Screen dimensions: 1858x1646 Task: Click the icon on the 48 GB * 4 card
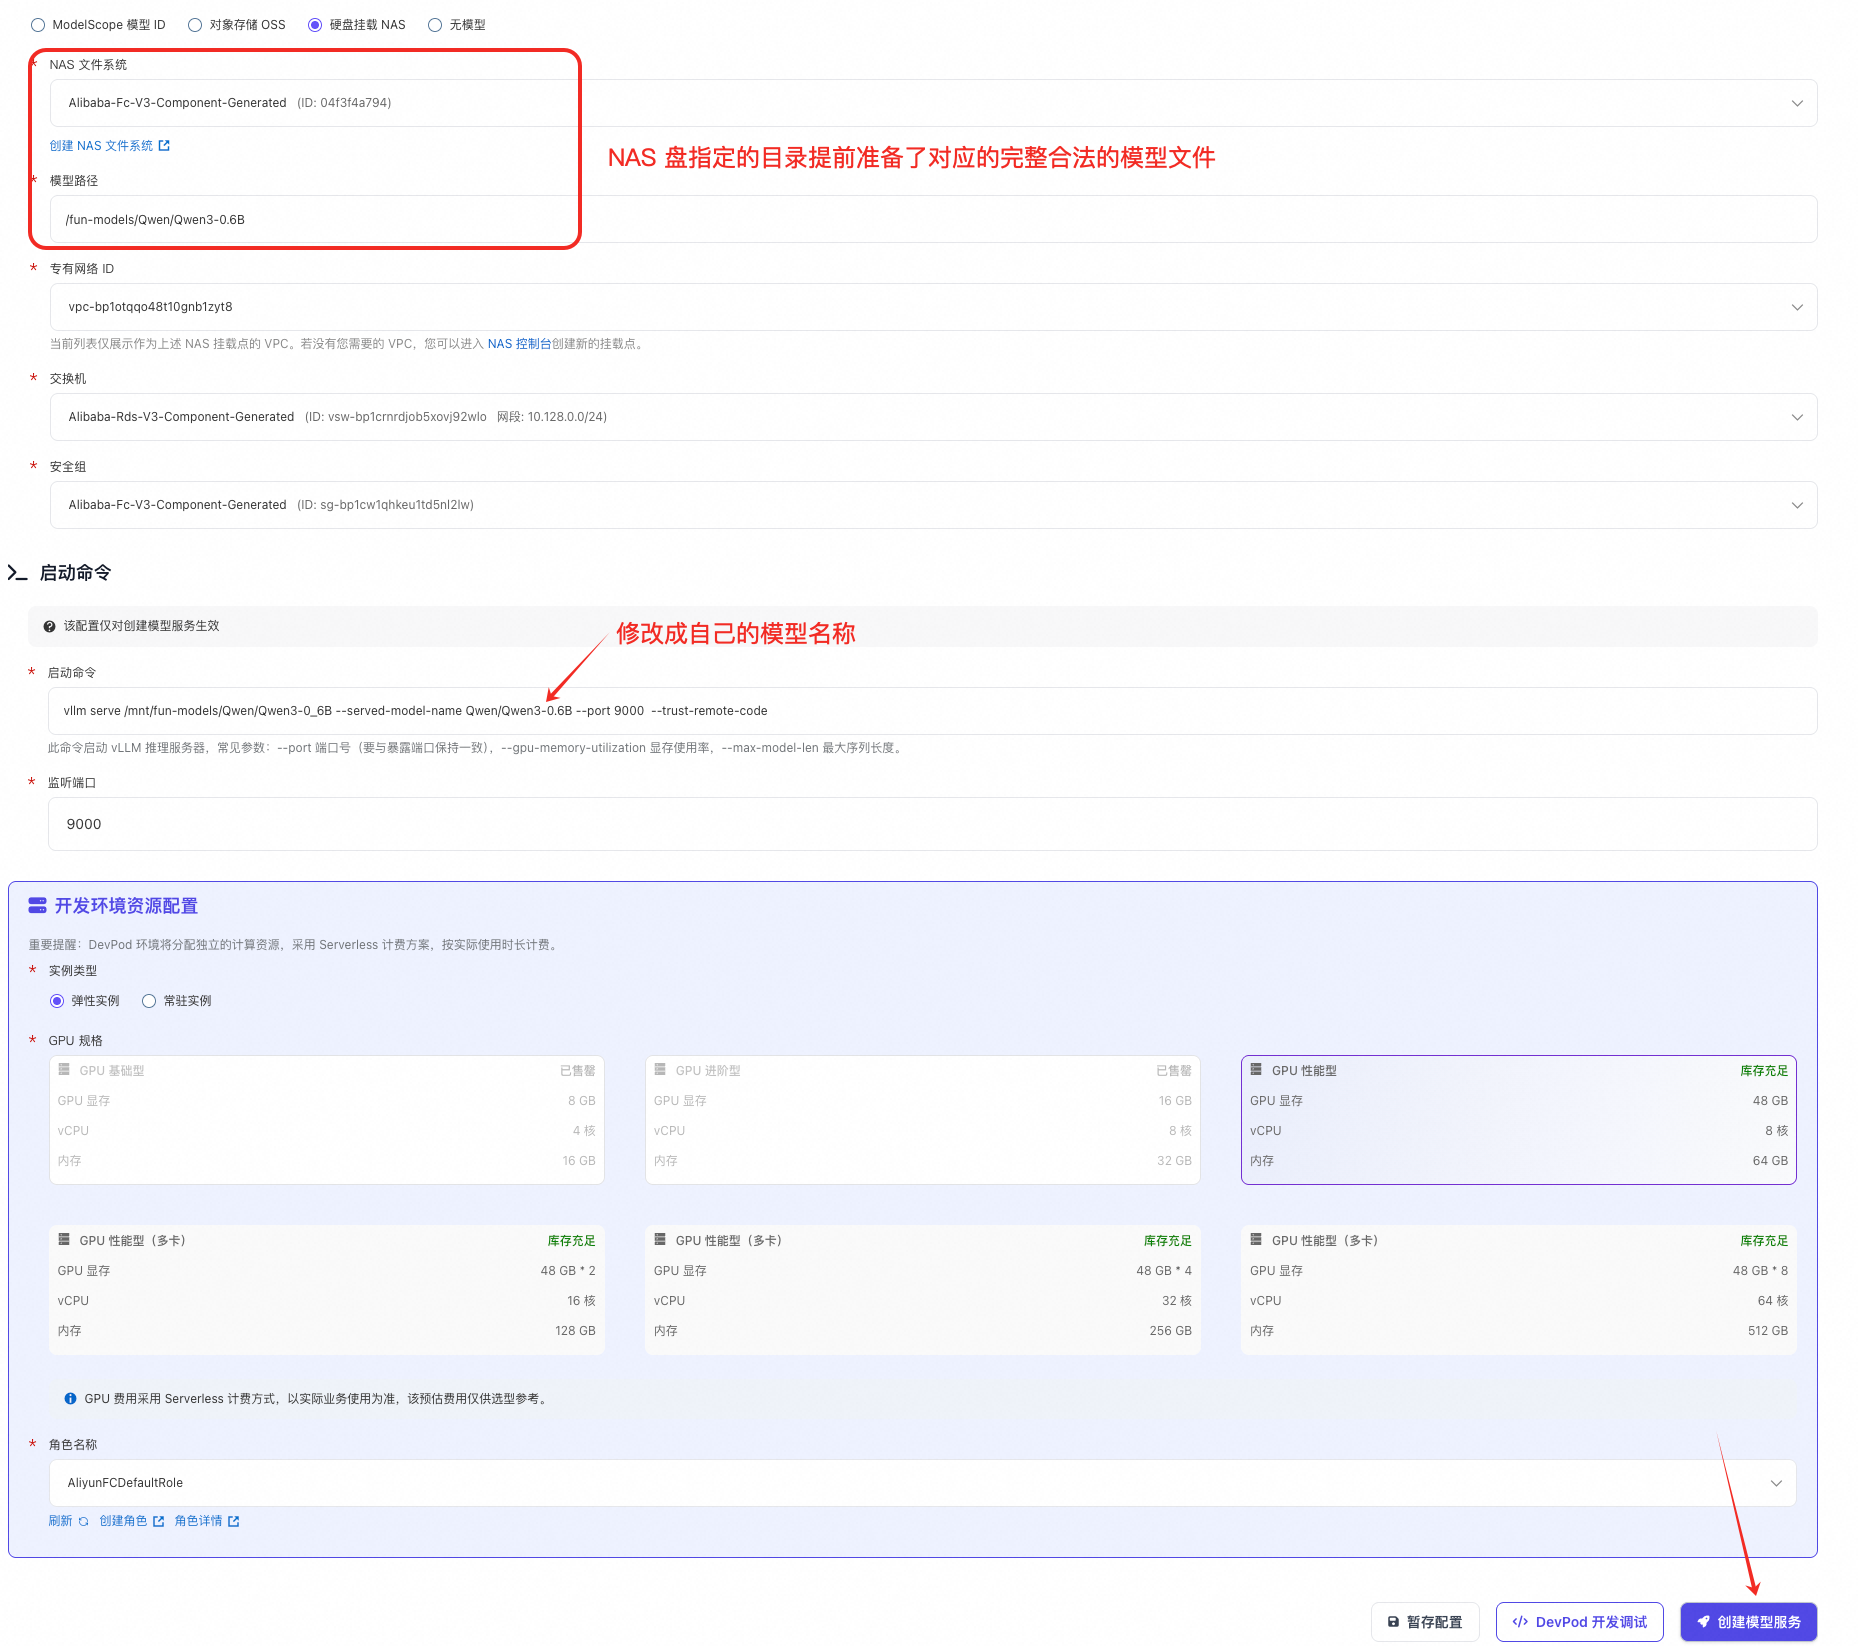pos(660,1240)
